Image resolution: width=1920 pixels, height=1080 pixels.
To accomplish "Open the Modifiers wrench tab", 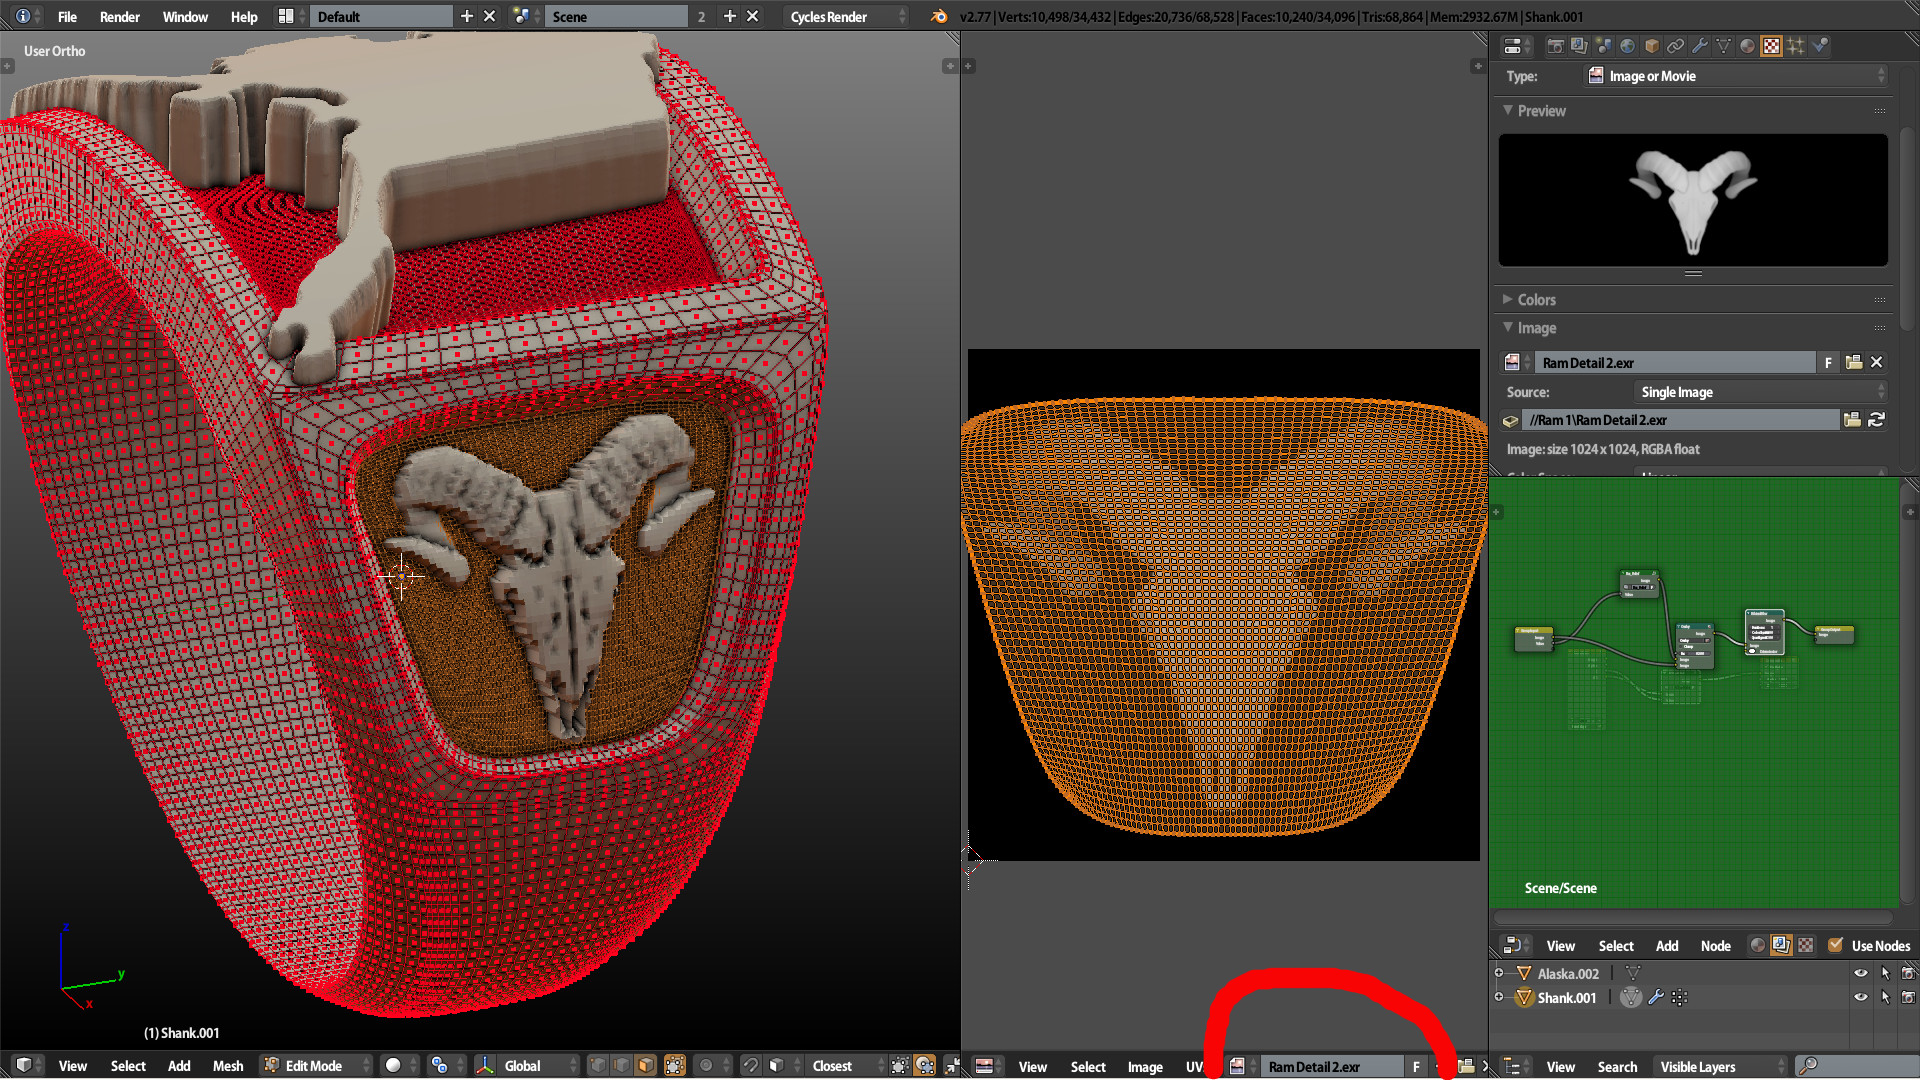I will [x=1699, y=46].
